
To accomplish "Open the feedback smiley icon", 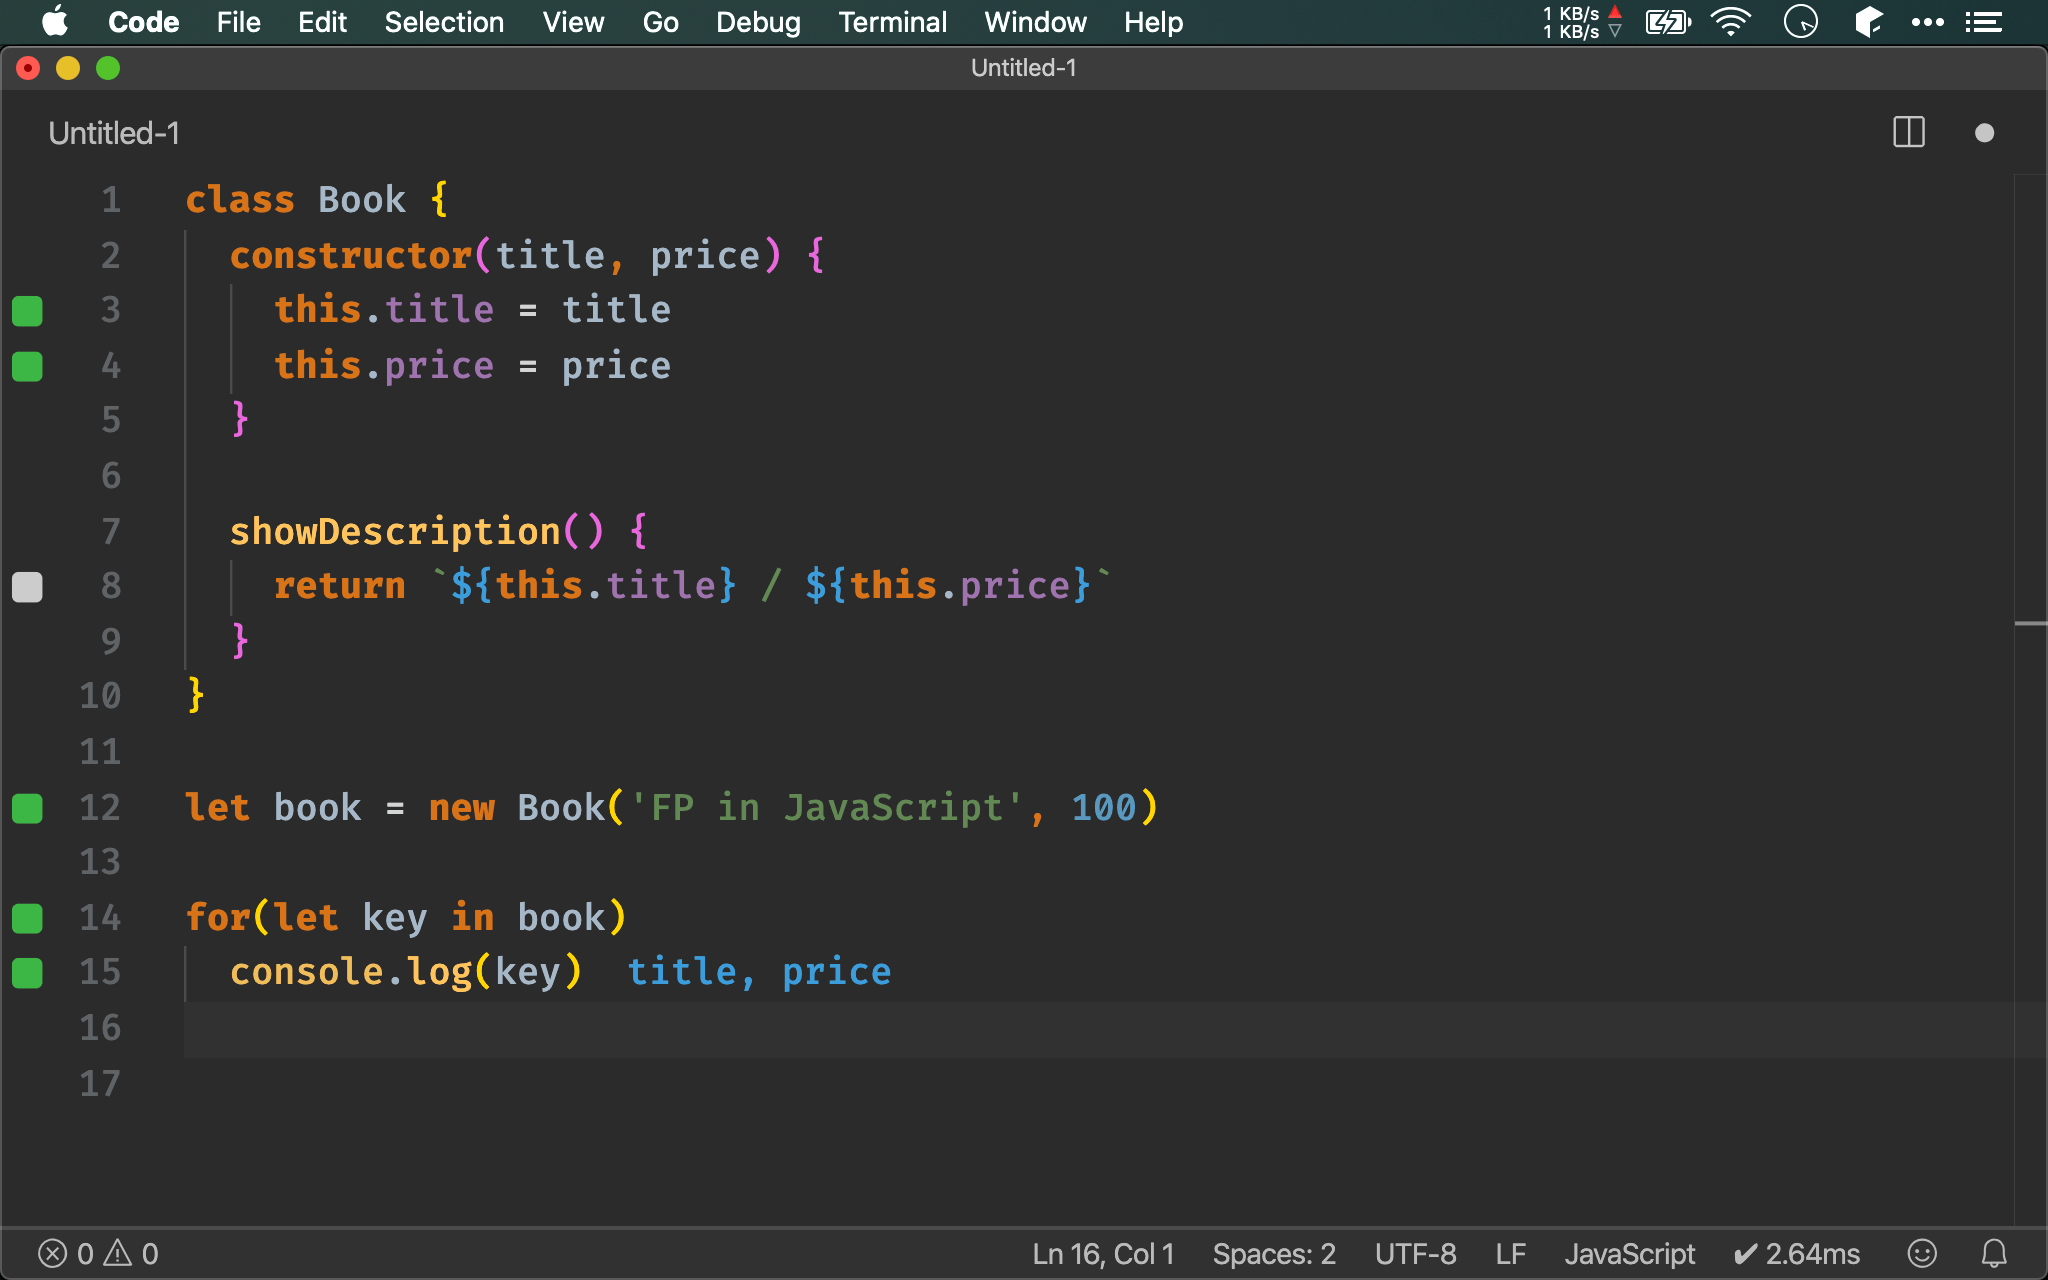I will click(1922, 1253).
